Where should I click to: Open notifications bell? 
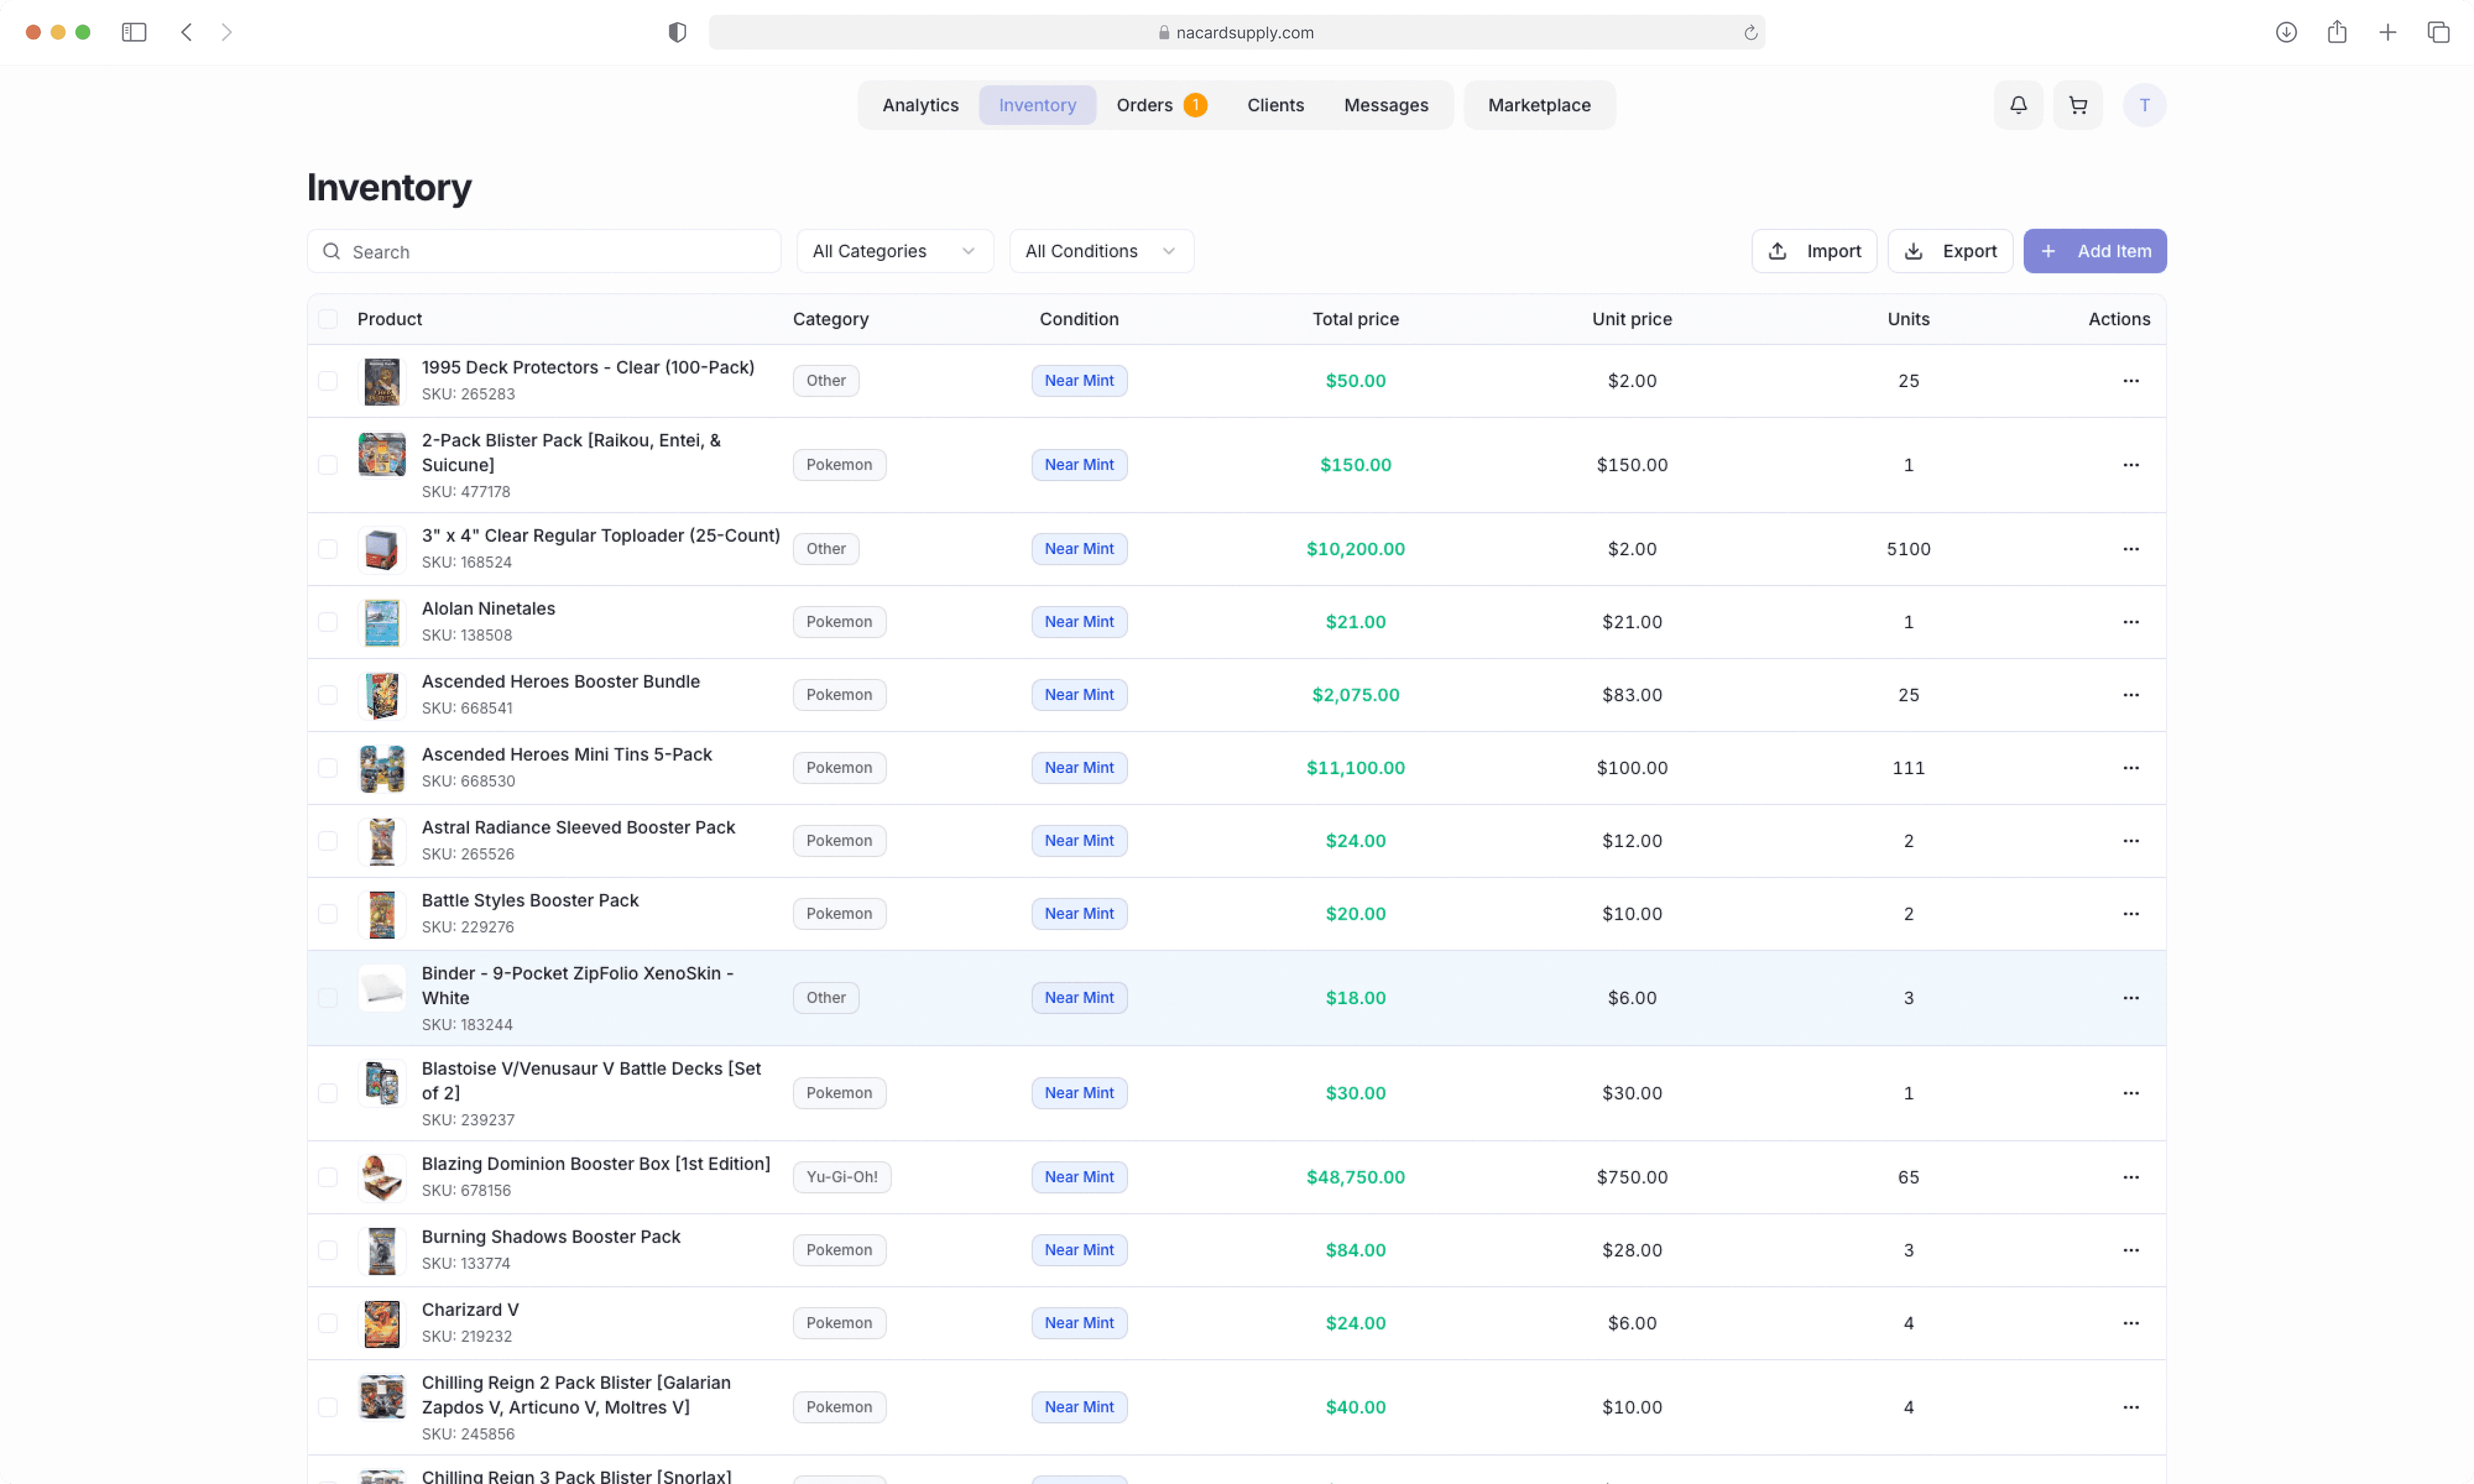pyautogui.click(x=2018, y=105)
